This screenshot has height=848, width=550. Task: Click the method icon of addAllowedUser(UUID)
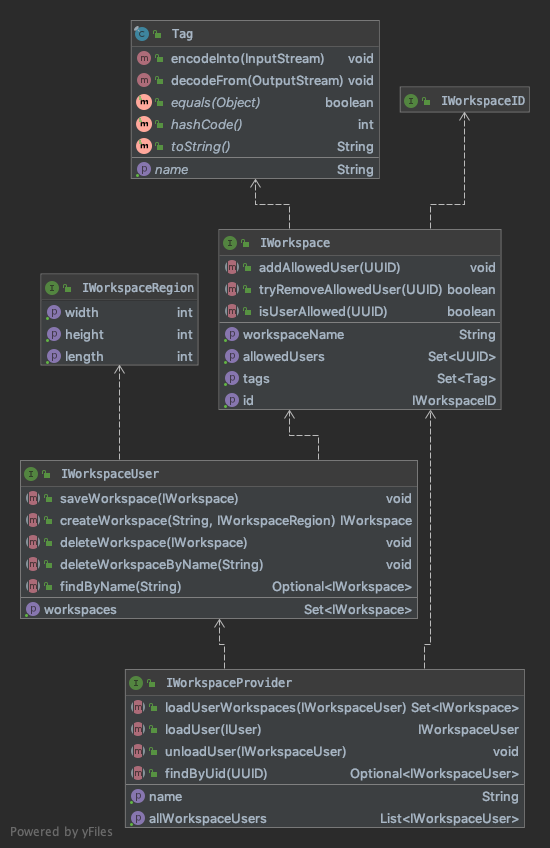pos(232,267)
